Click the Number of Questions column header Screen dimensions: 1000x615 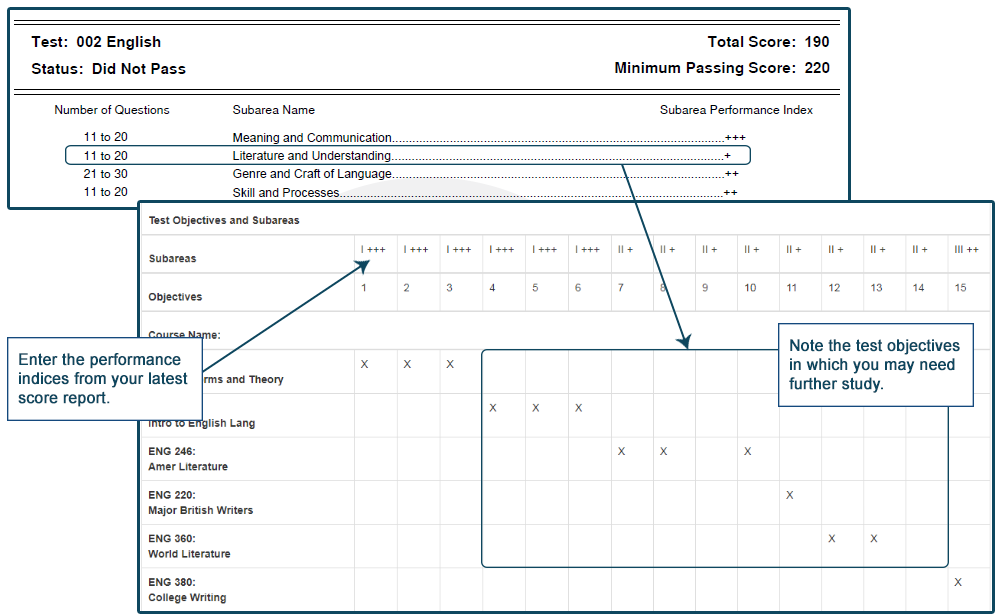click(x=112, y=110)
